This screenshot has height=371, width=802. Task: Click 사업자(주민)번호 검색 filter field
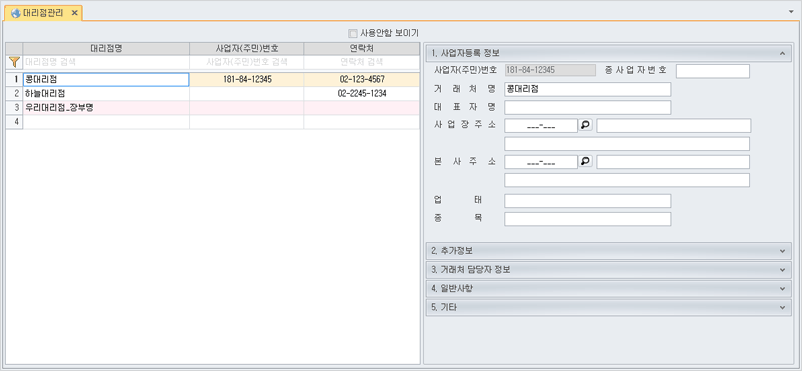click(x=247, y=62)
